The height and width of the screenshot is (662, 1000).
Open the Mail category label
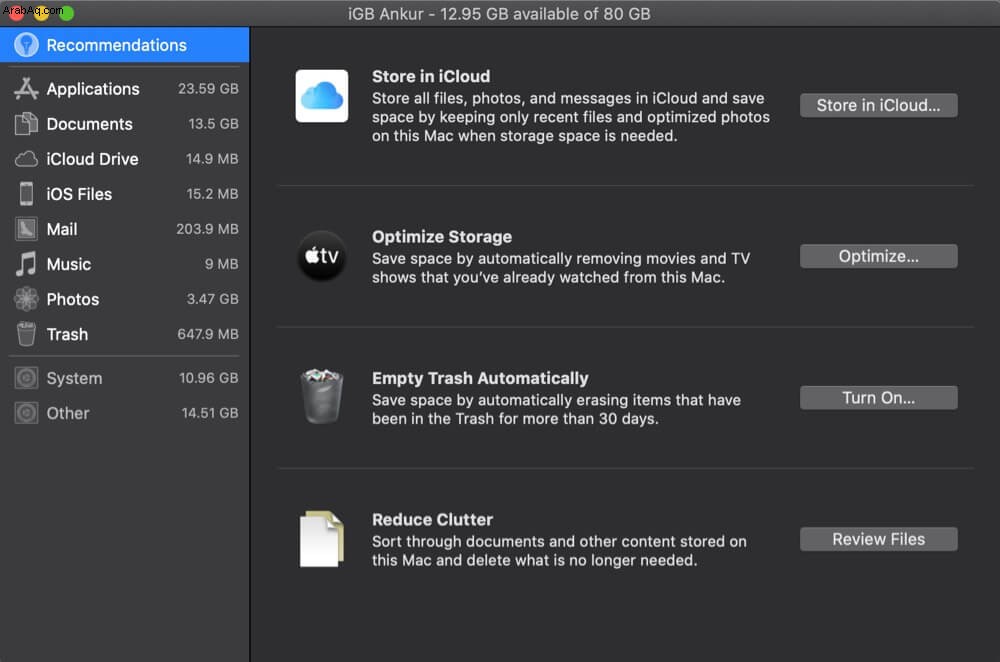coord(62,229)
